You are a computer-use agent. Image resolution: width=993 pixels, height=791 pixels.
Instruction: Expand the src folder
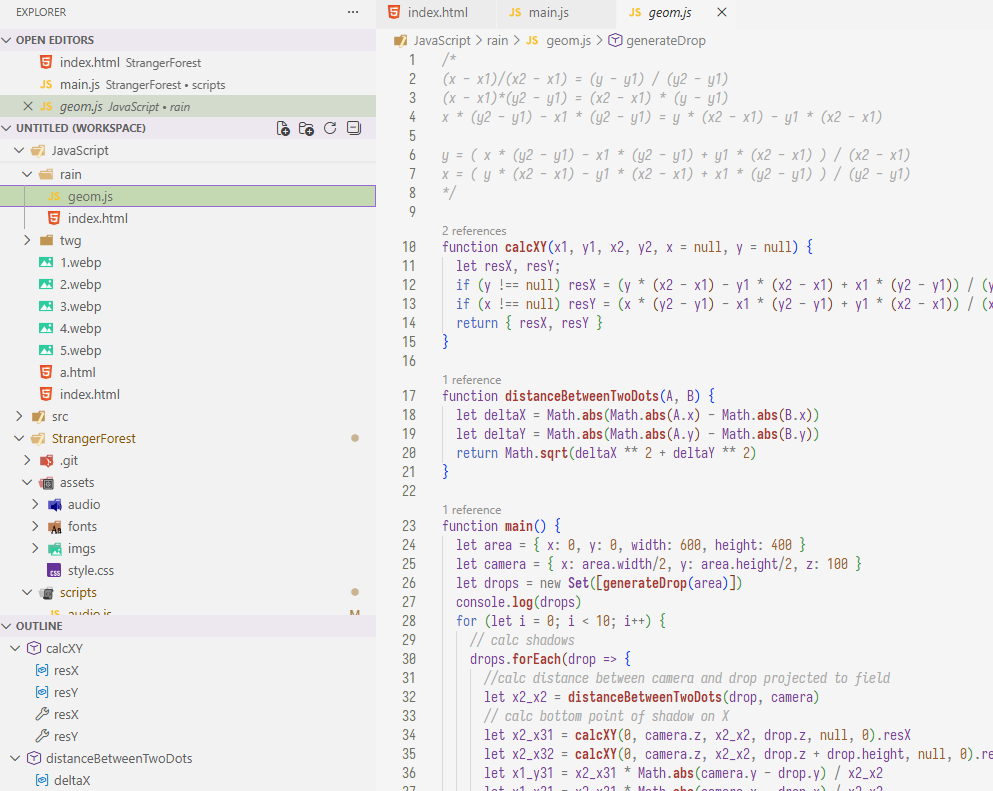pyautogui.click(x=19, y=416)
